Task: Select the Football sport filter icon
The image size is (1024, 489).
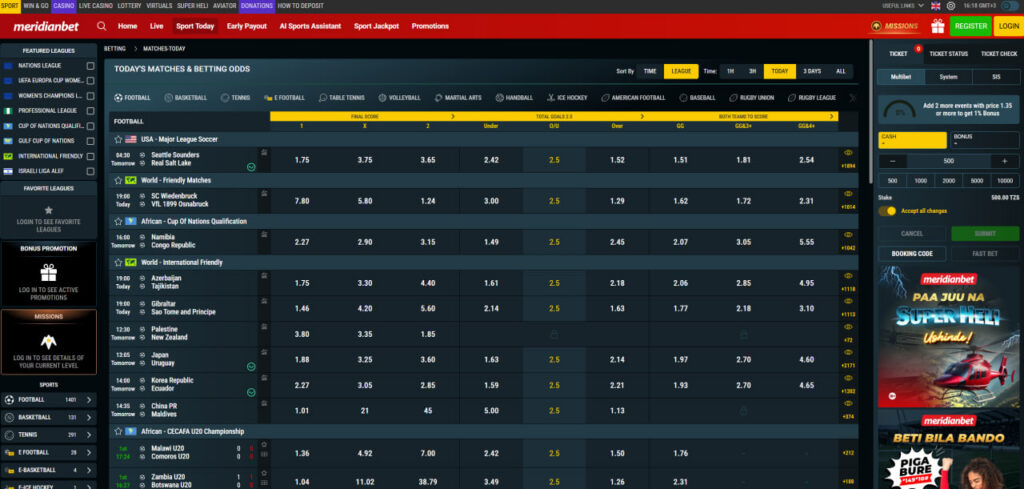Action: [x=118, y=98]
